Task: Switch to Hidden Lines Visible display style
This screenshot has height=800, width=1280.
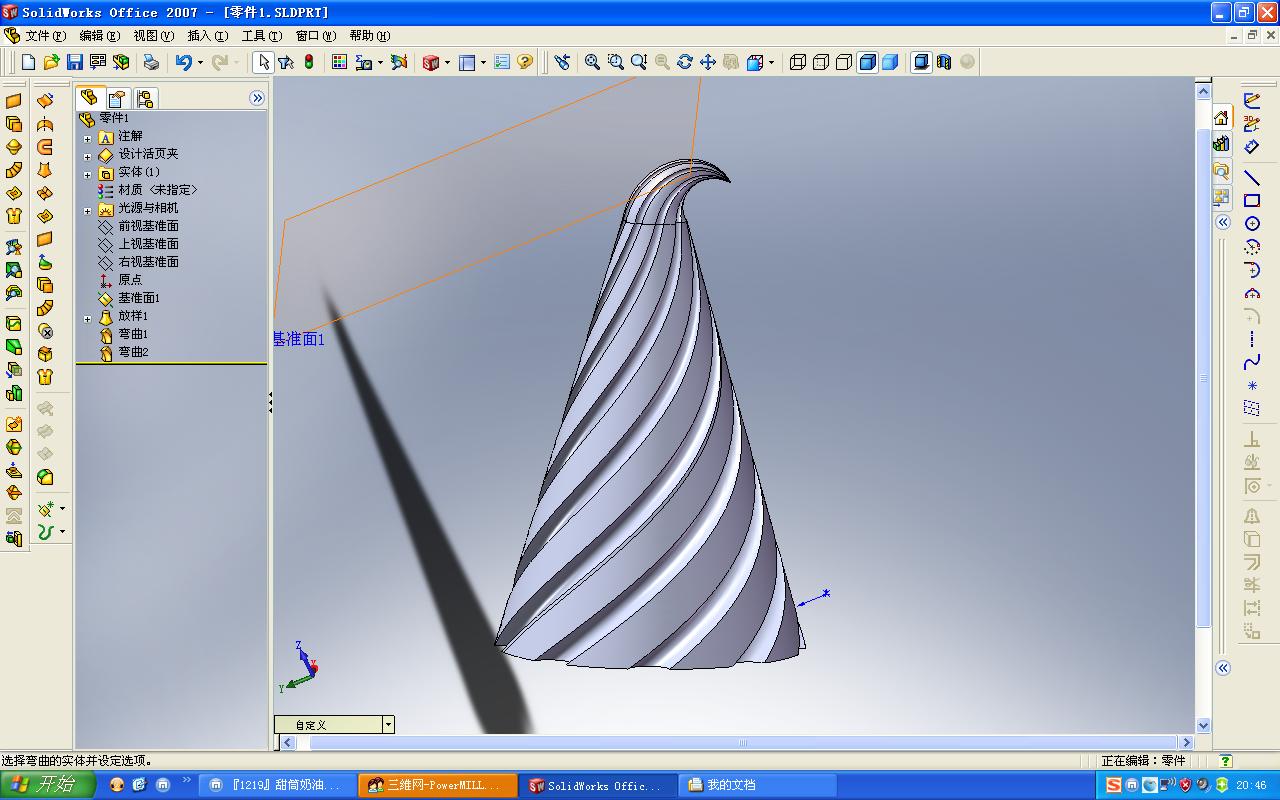Action: [x=821, y=62]
